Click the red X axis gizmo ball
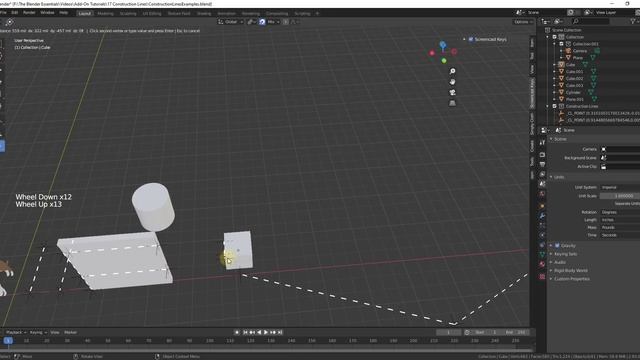 click(432, 53)
